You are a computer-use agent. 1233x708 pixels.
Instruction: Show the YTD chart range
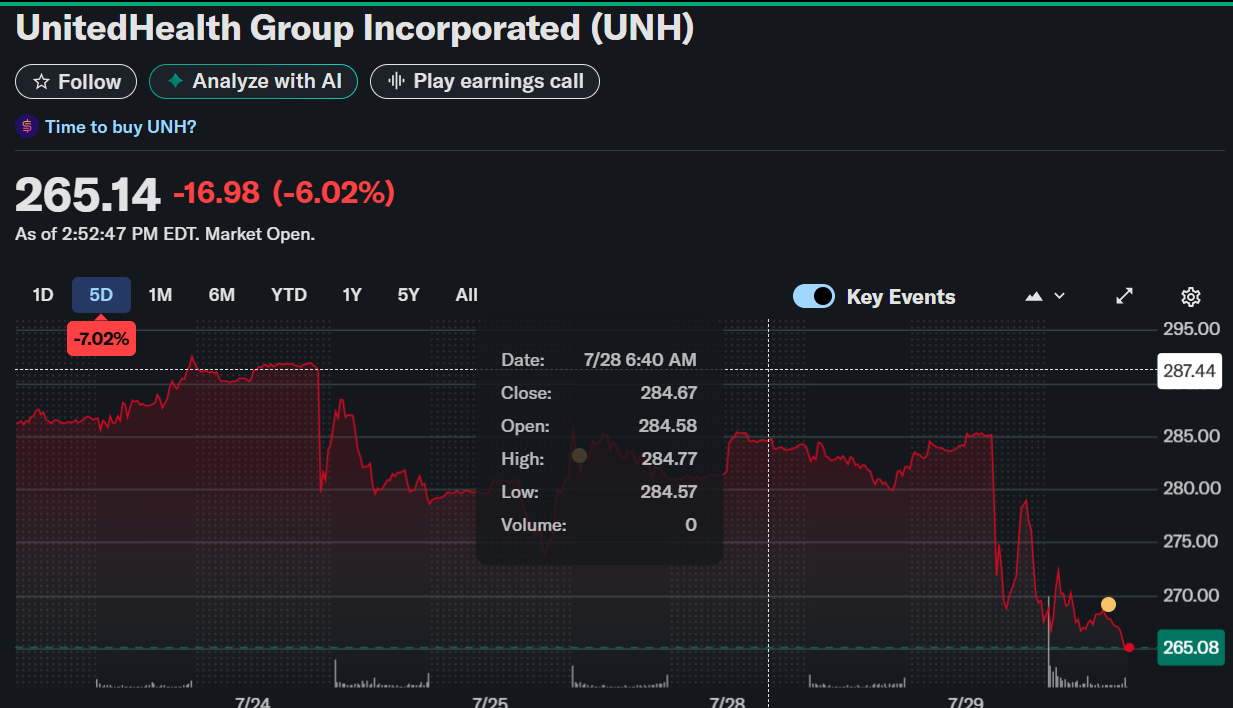(x=289, y=295)
